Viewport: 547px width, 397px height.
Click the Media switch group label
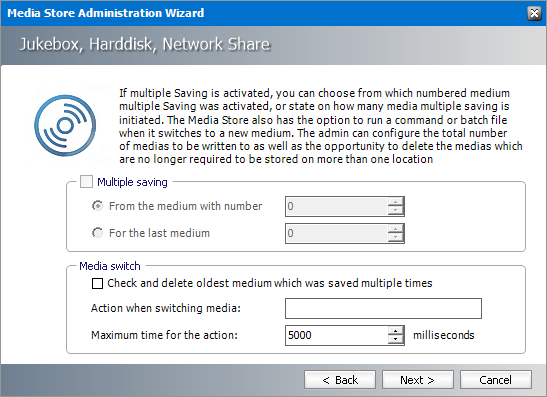click(110, 266)
